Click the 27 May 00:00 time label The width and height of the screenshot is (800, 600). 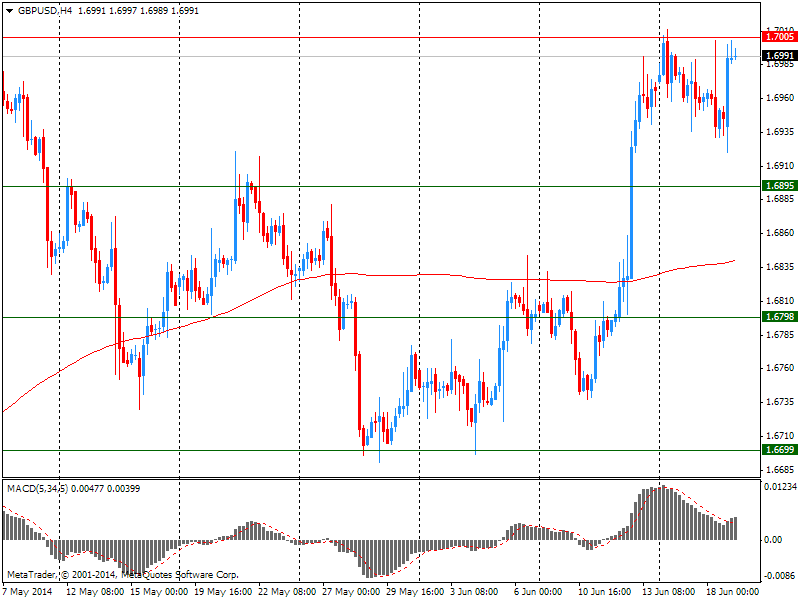[351, 592]
